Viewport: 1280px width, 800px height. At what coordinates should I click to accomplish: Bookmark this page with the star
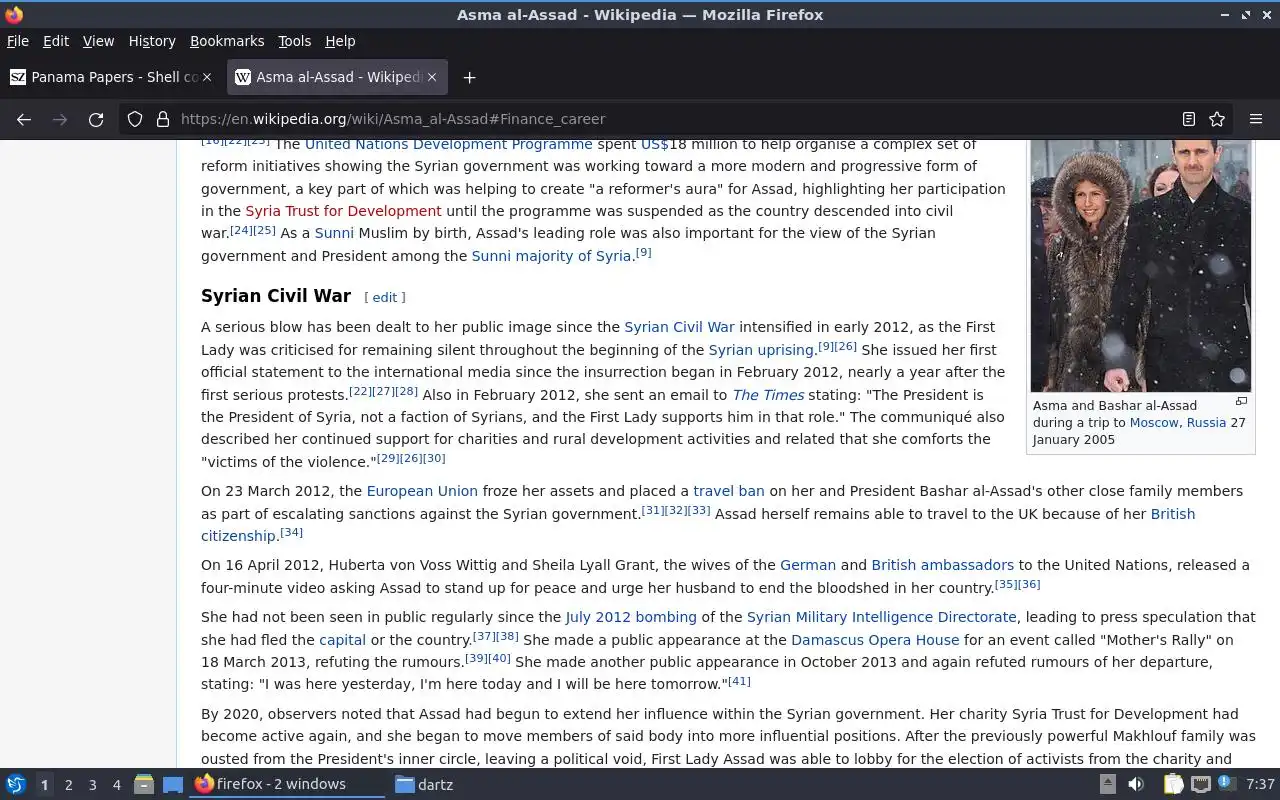click(x=1217, y=119)
